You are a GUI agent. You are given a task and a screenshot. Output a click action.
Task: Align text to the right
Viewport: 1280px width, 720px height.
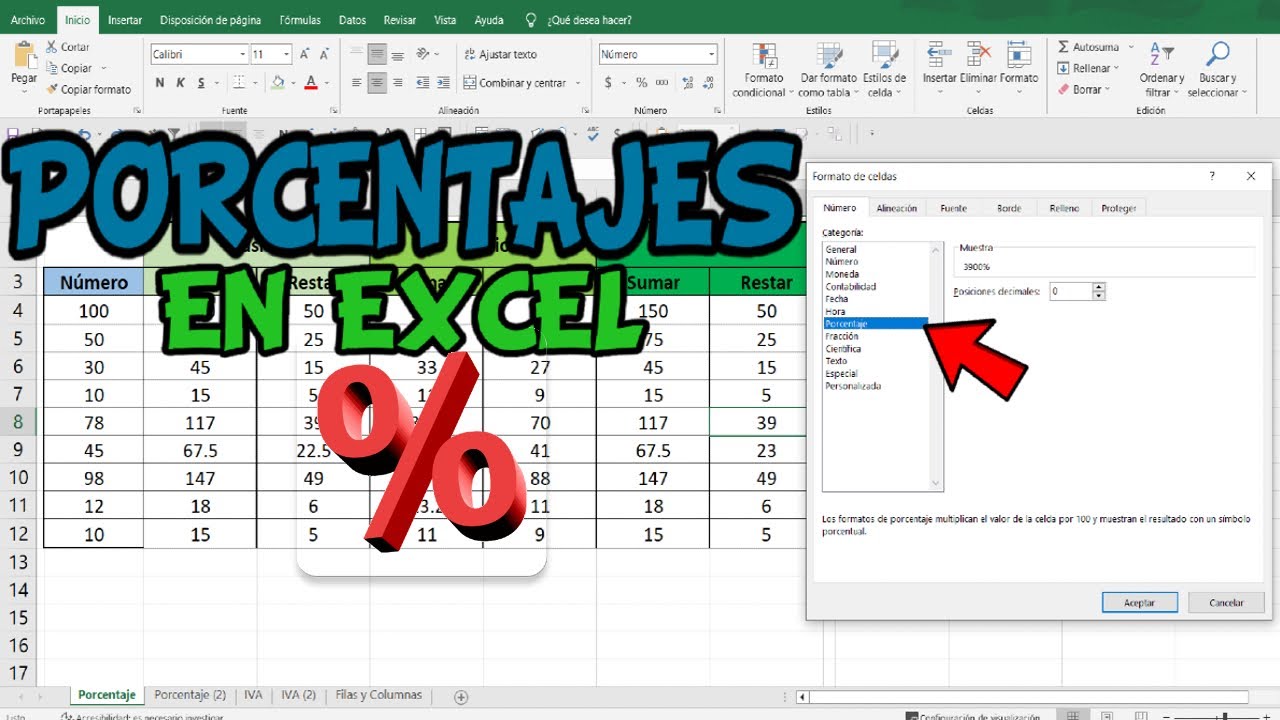pyautogui.click(x=398, y=83)
